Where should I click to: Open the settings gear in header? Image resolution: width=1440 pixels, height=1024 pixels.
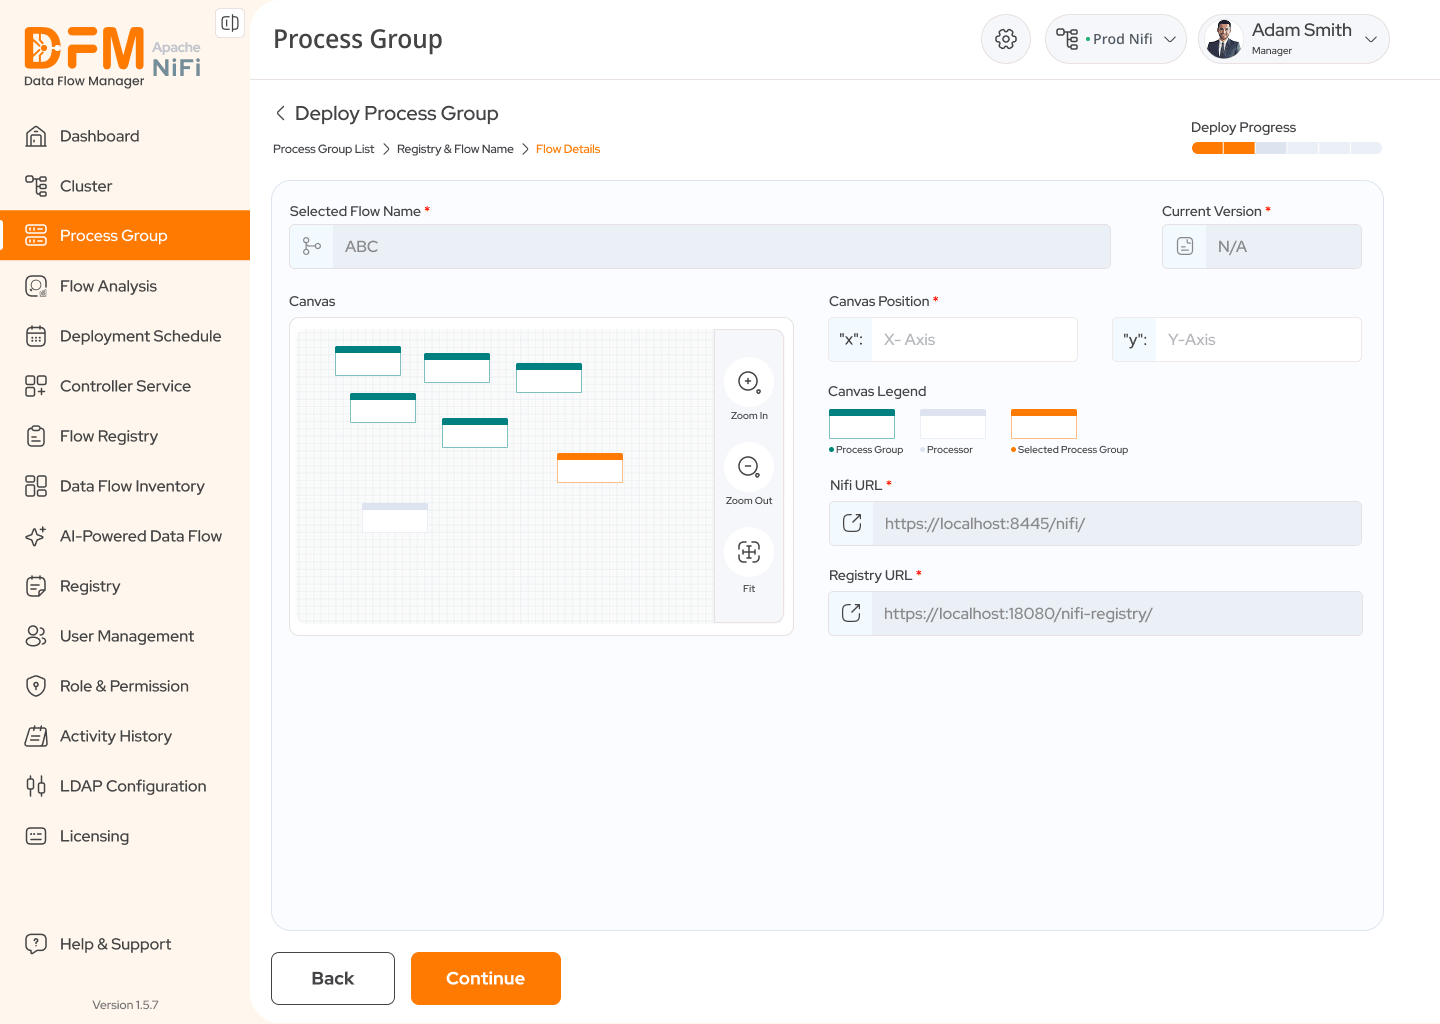[1006, 39]
